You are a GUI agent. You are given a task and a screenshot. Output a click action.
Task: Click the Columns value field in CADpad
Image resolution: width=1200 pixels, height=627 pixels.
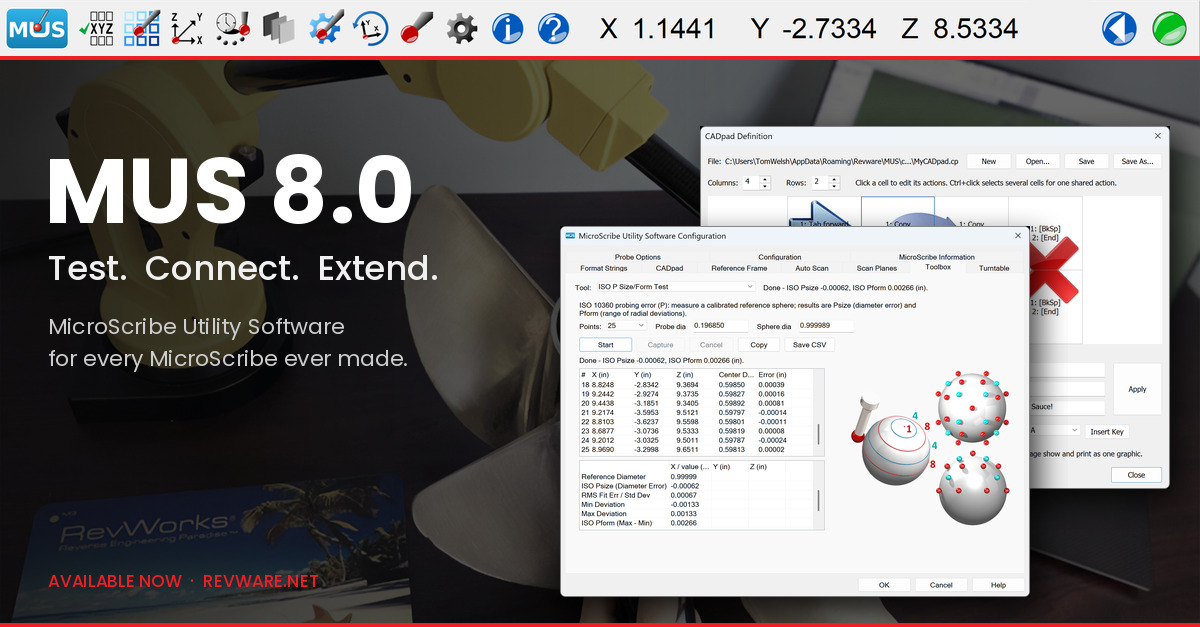[x=749, y=183]
